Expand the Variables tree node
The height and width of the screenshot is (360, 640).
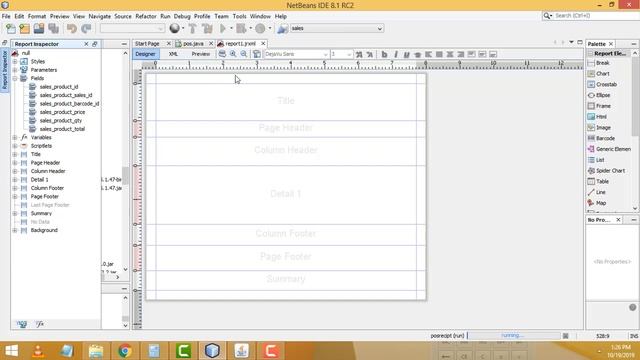[15, 138]
